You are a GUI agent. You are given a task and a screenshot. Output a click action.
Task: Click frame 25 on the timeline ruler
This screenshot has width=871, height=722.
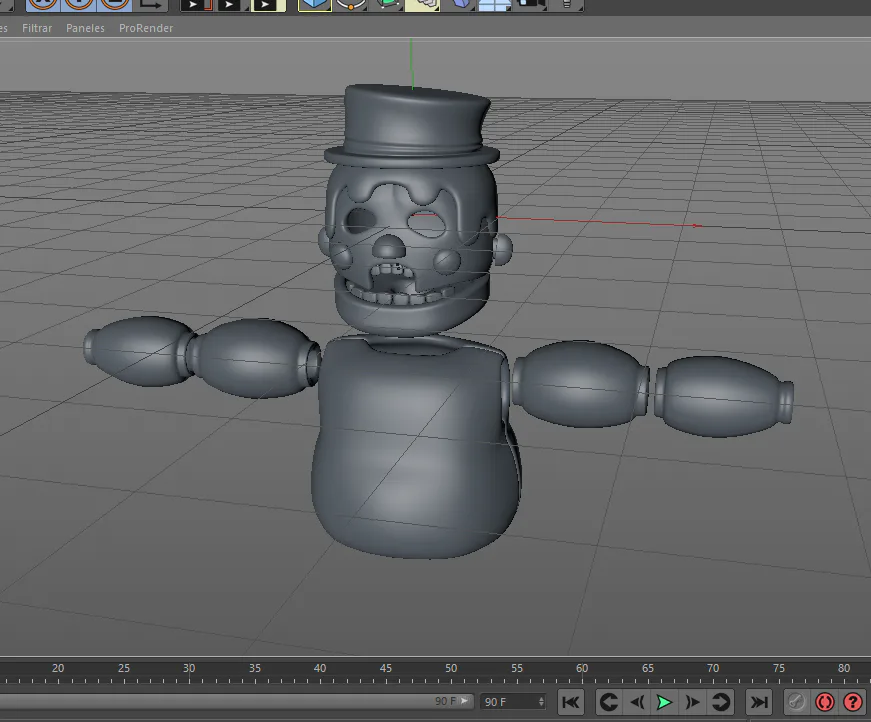coord(123,669)
